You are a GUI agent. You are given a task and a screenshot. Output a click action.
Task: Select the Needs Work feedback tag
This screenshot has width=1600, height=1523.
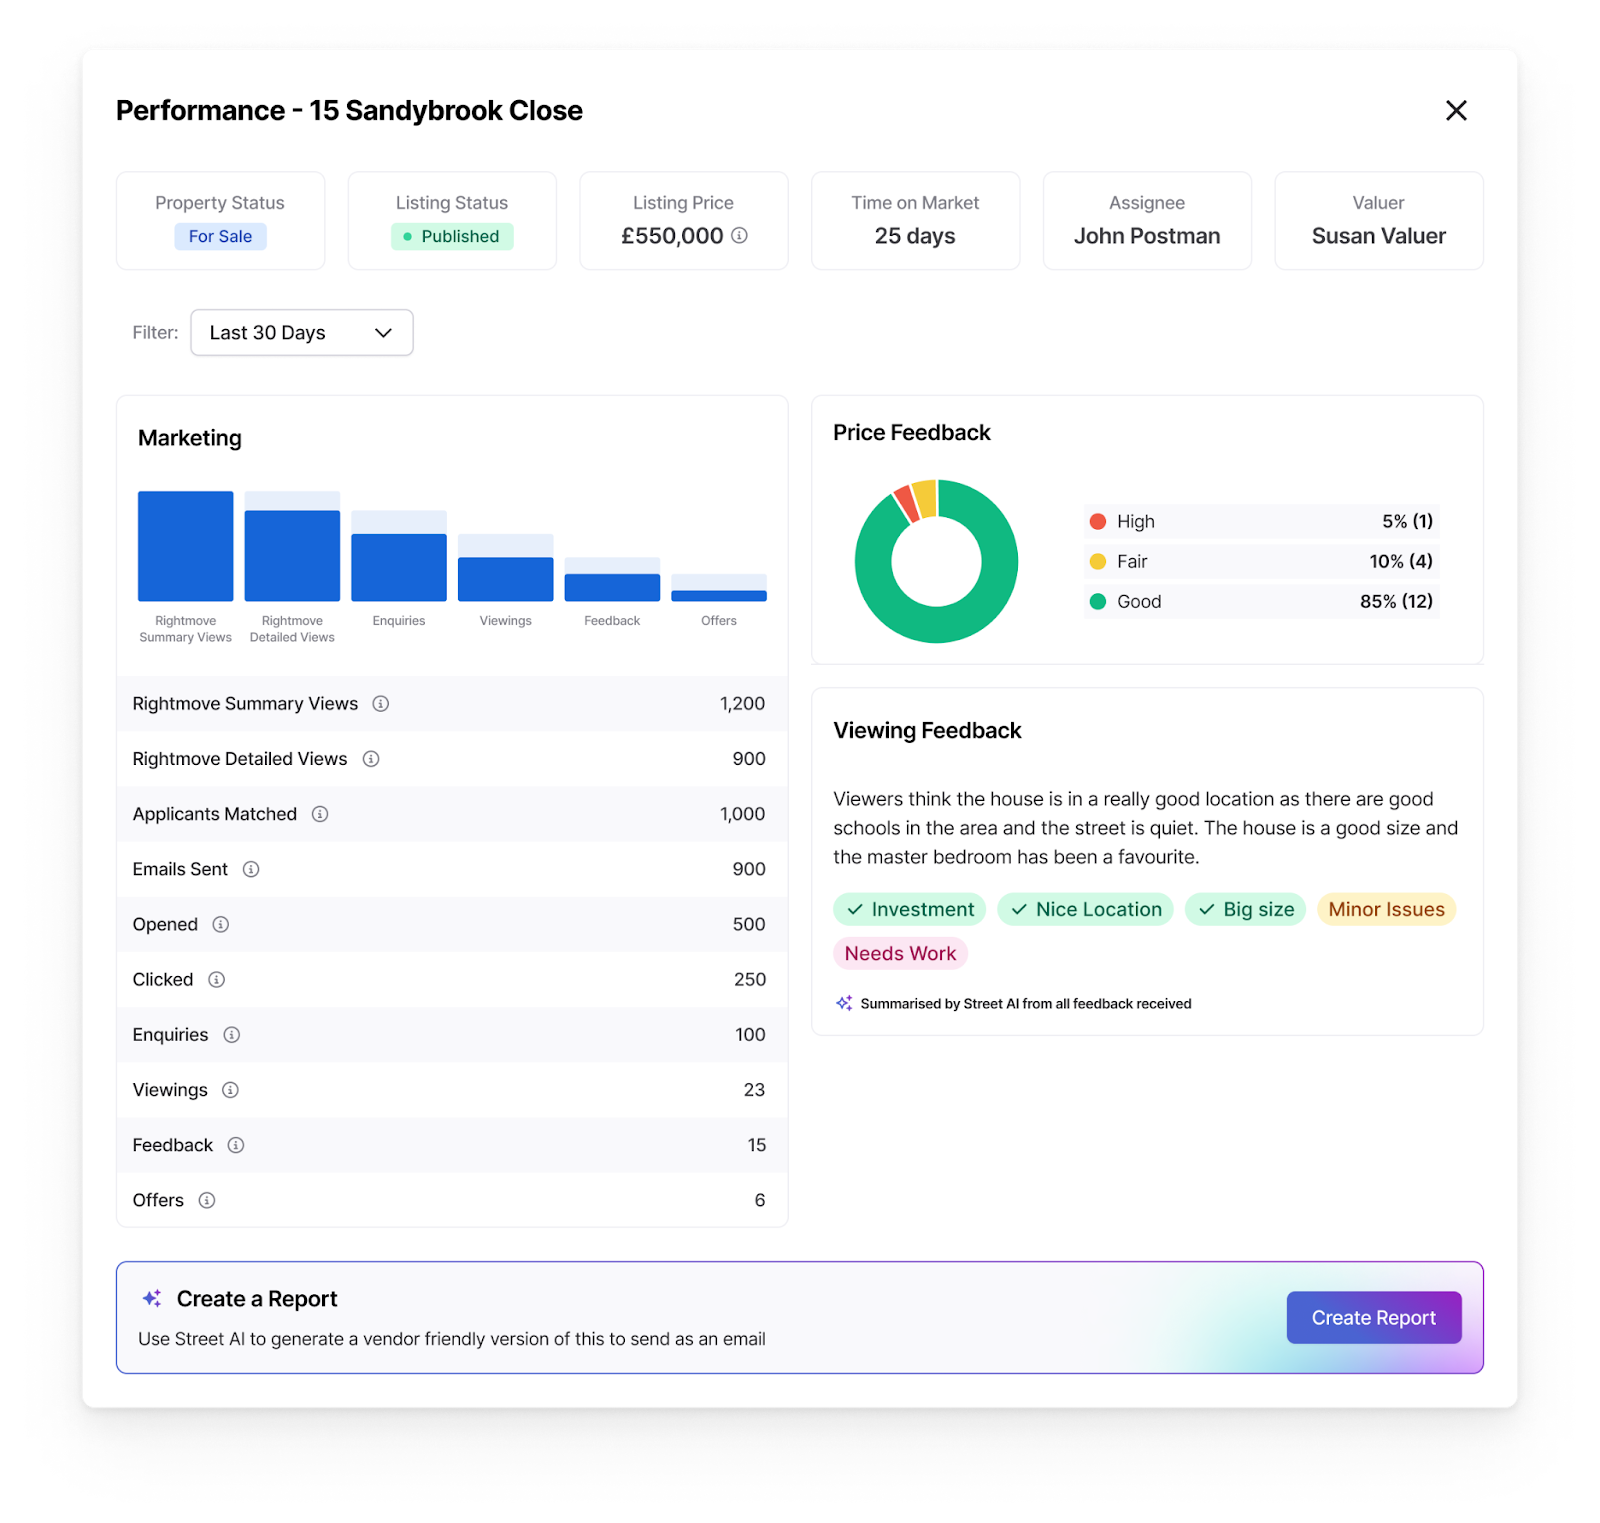point(901,953)
